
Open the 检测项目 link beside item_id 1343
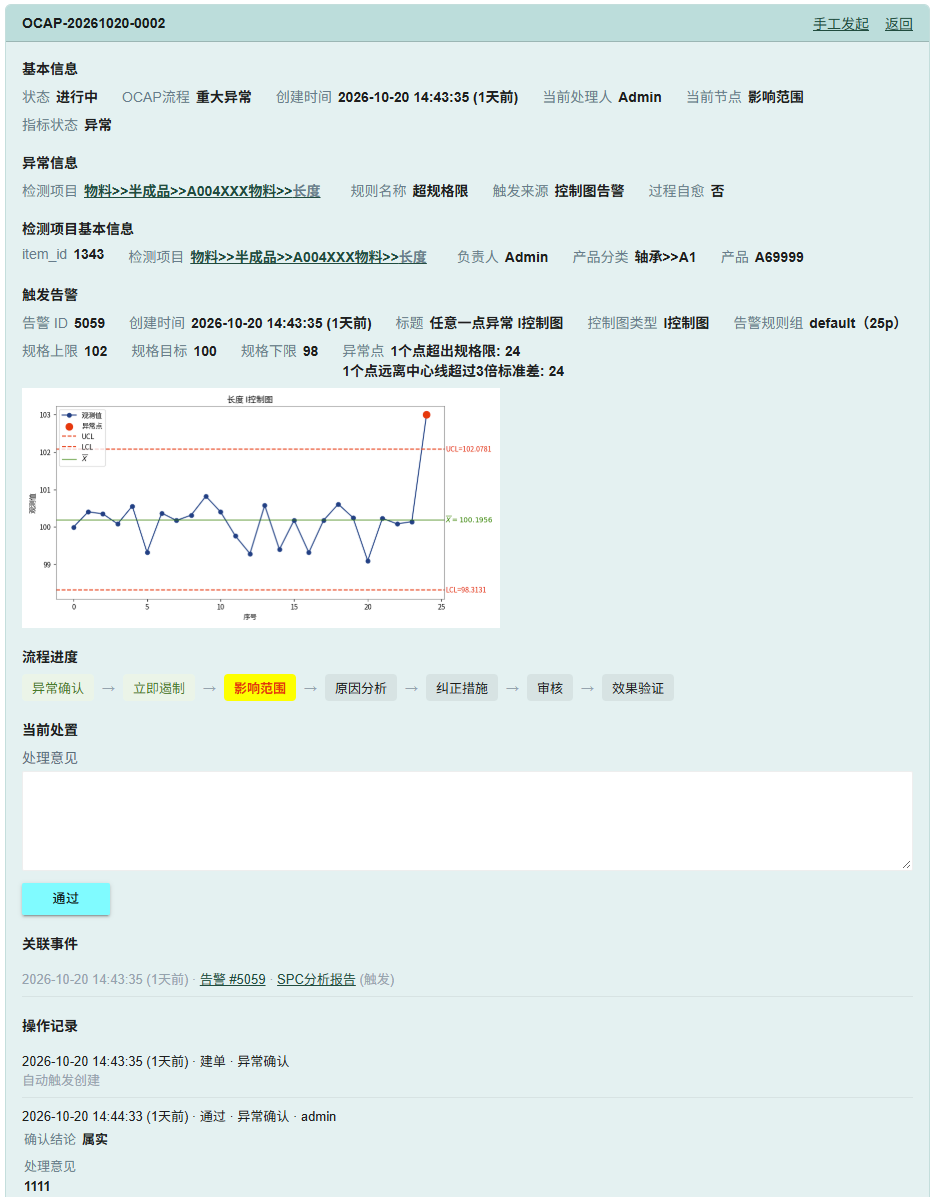[x=308, y=257]
